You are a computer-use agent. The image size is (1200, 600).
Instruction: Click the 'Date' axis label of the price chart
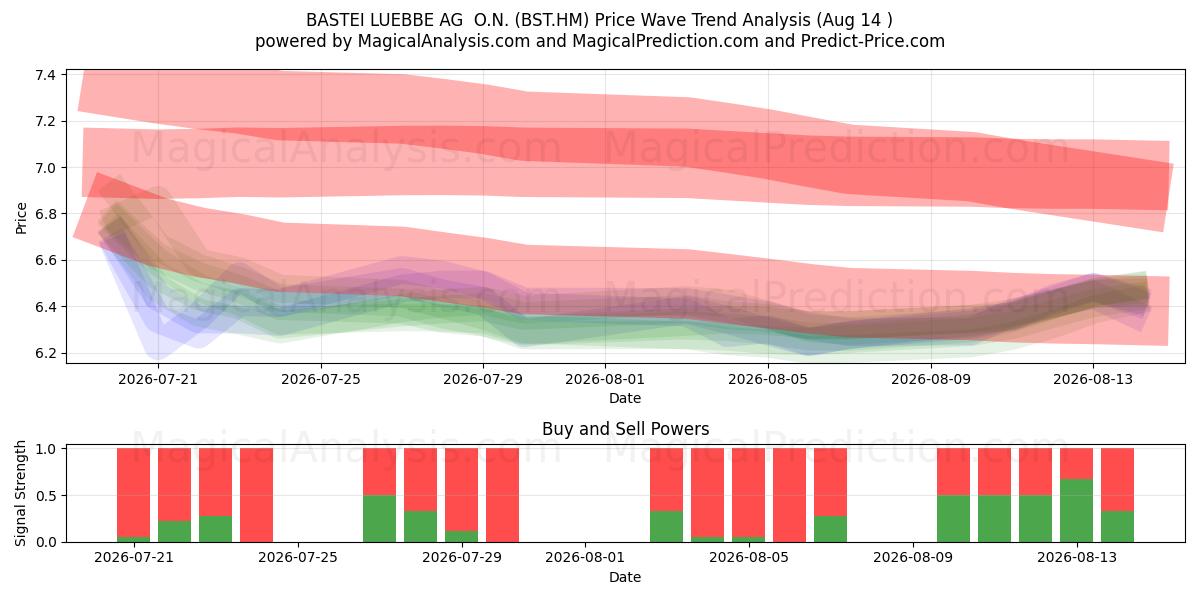pos(625,398)
